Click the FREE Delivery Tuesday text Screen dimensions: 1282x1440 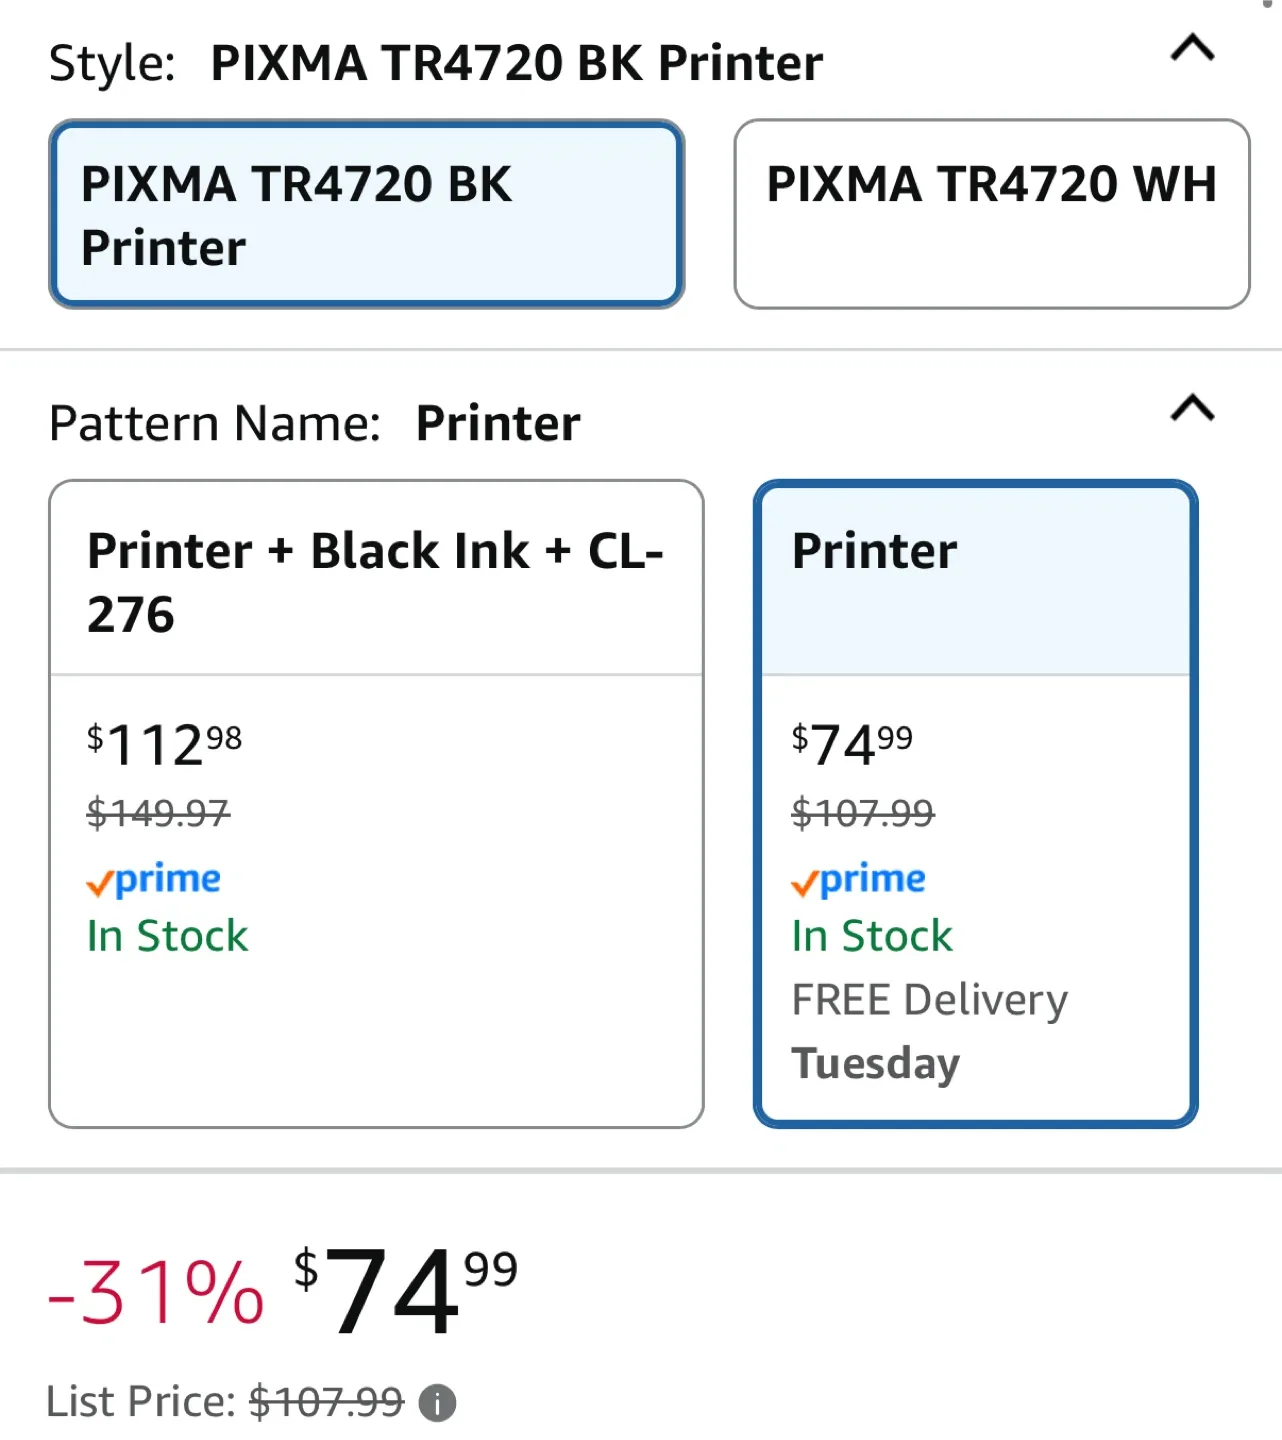[929, 1030]
